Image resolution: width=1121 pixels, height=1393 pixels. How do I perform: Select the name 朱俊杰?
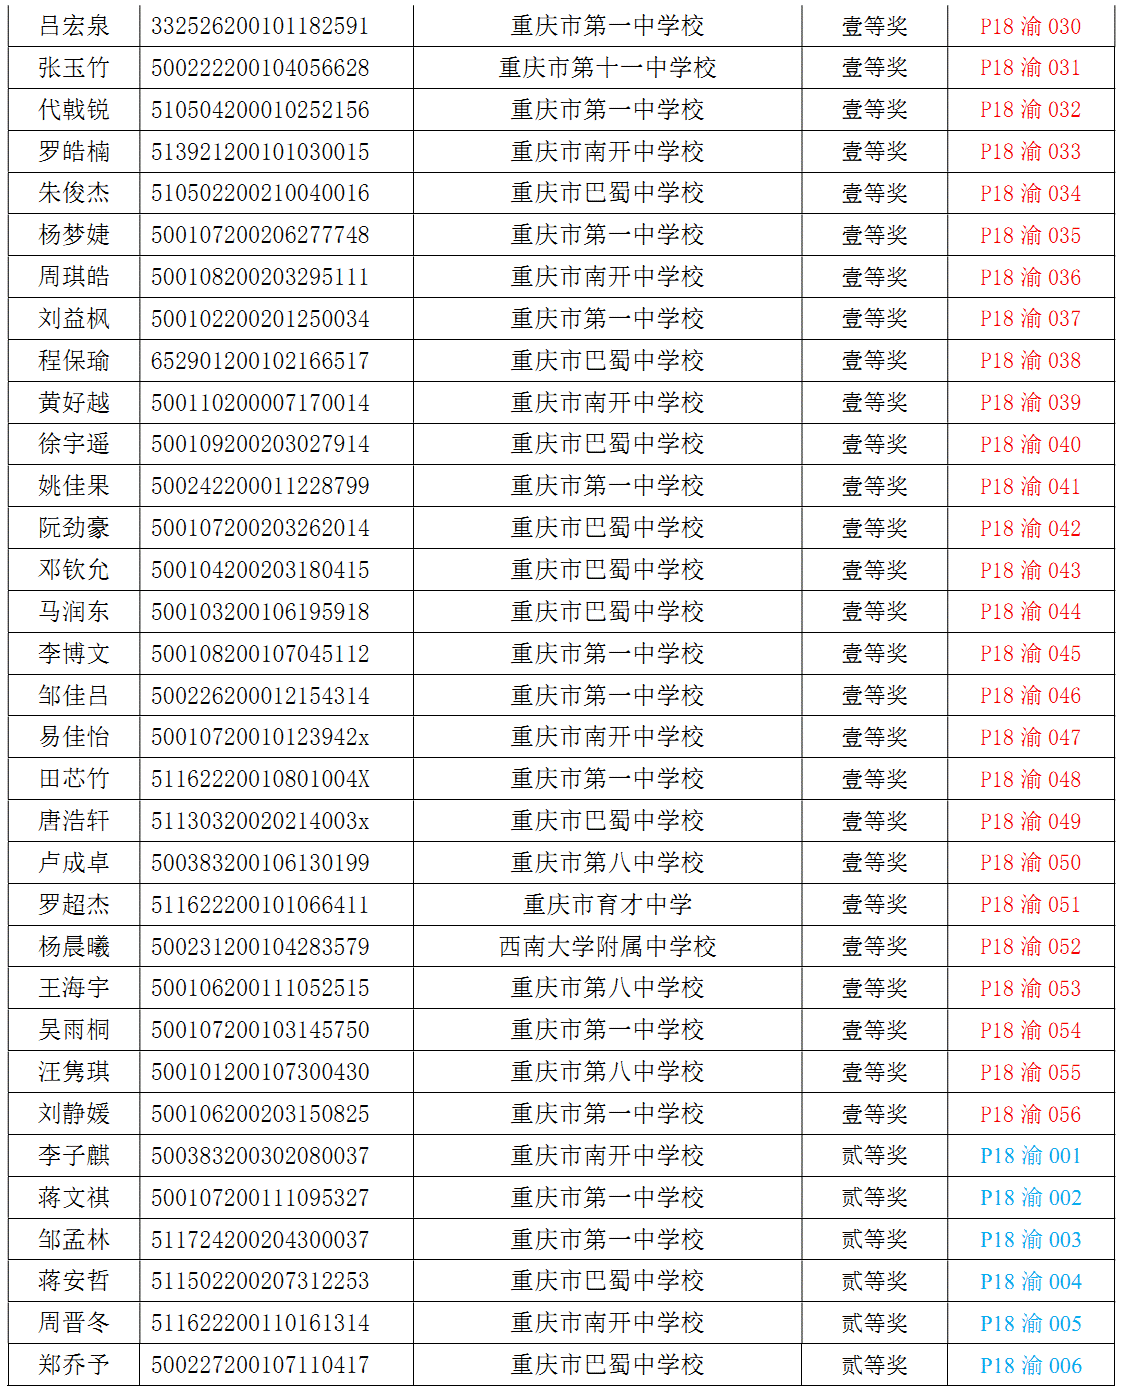pos(74,193)
